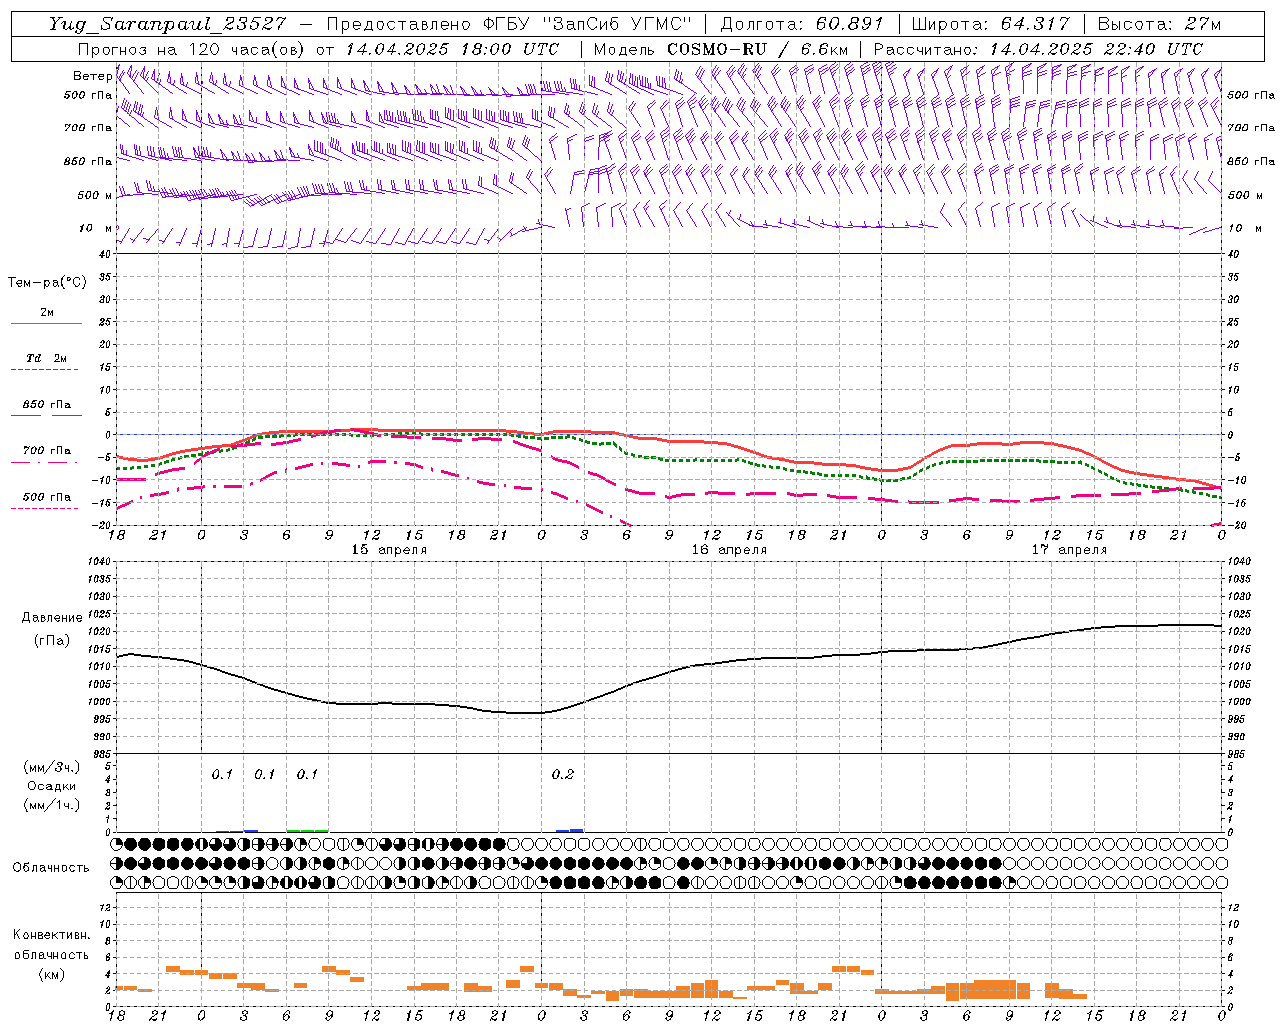This screenshot has height=1024, width=1280.
Task: Click the precipitation value "0.2"
Action: click(563, 774)
